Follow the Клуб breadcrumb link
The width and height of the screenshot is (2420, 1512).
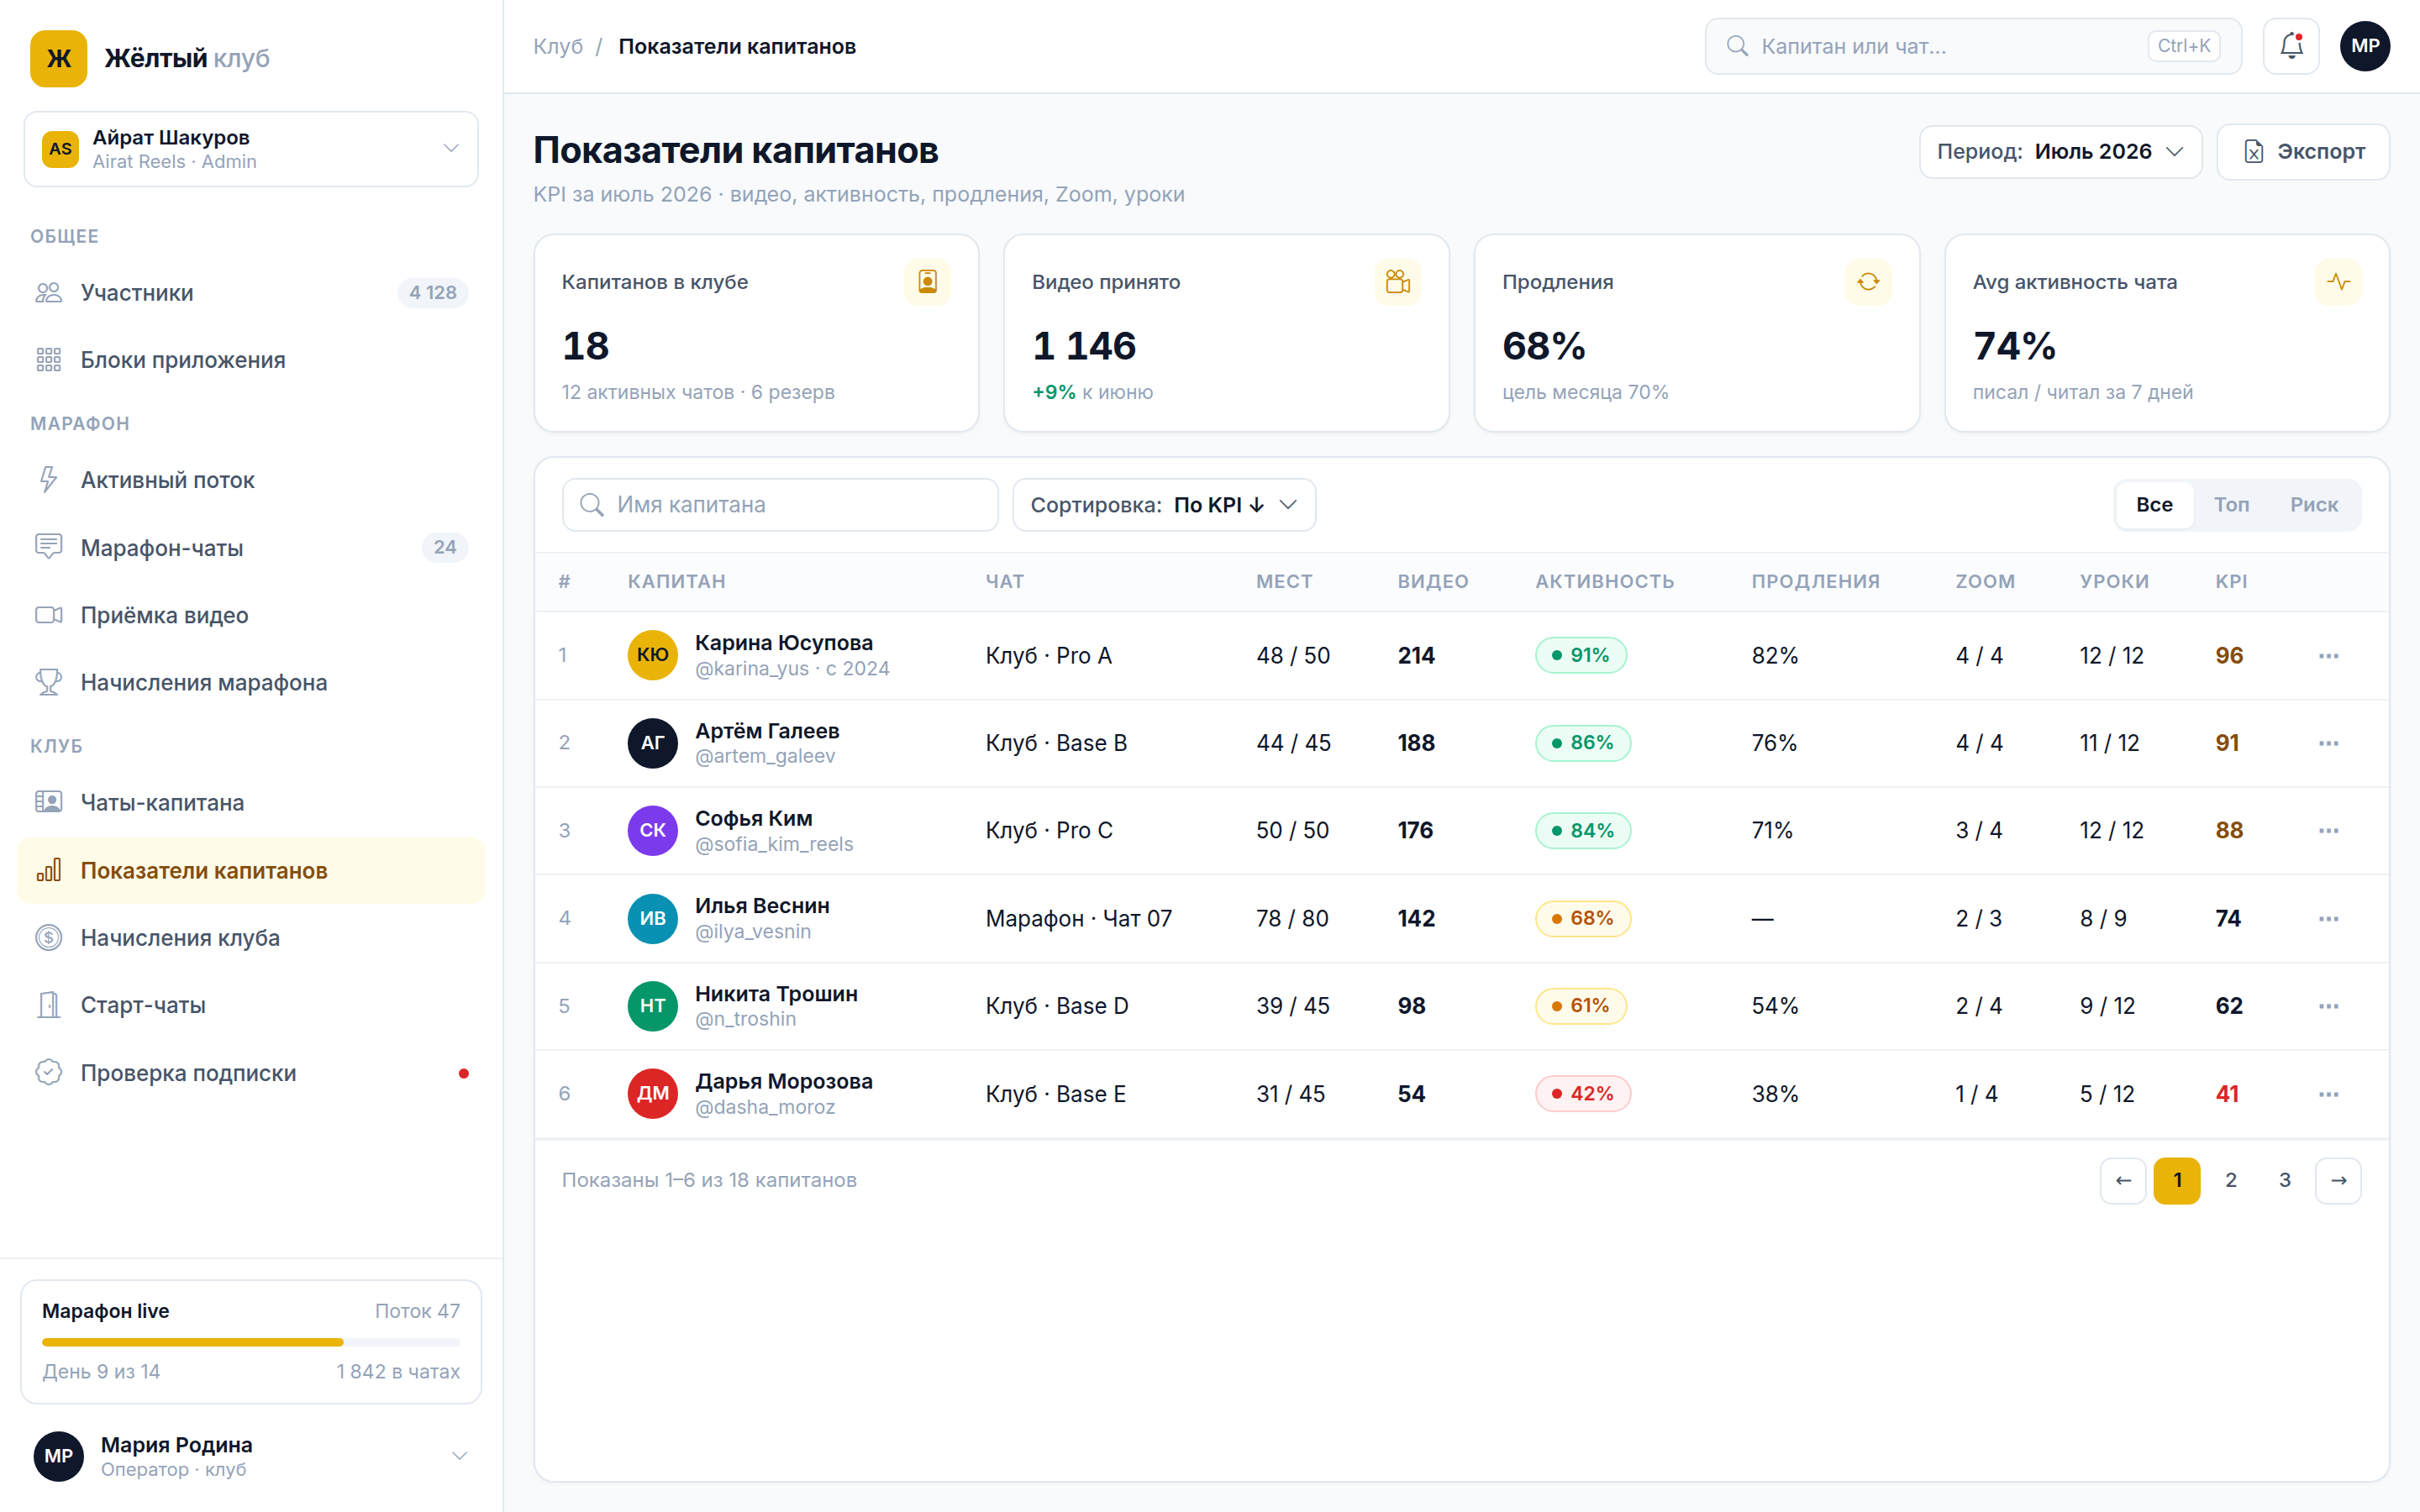pos(558,47)
